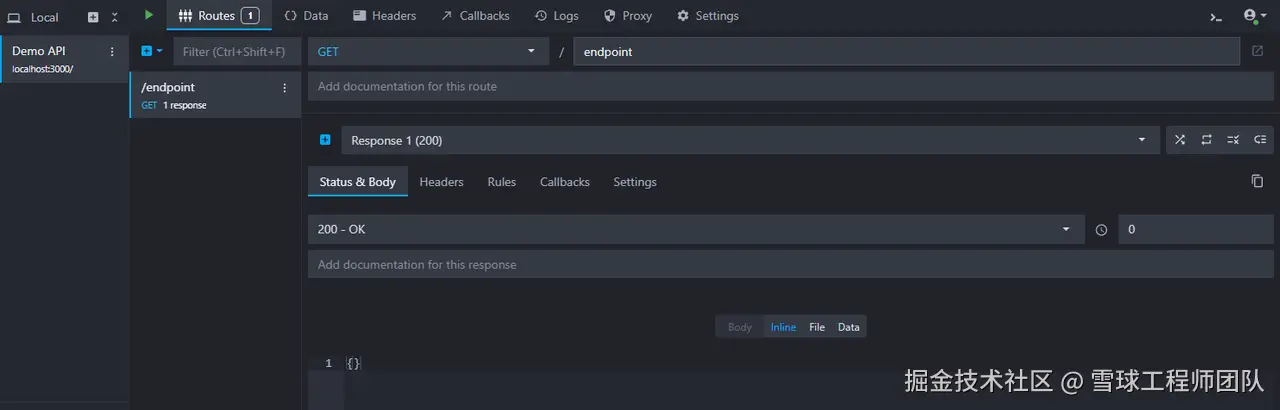Expand the 200 - OK status dropdown
Image resolution: width=1280 pixels, height=410 pixels.
click(x=695, y=229)
